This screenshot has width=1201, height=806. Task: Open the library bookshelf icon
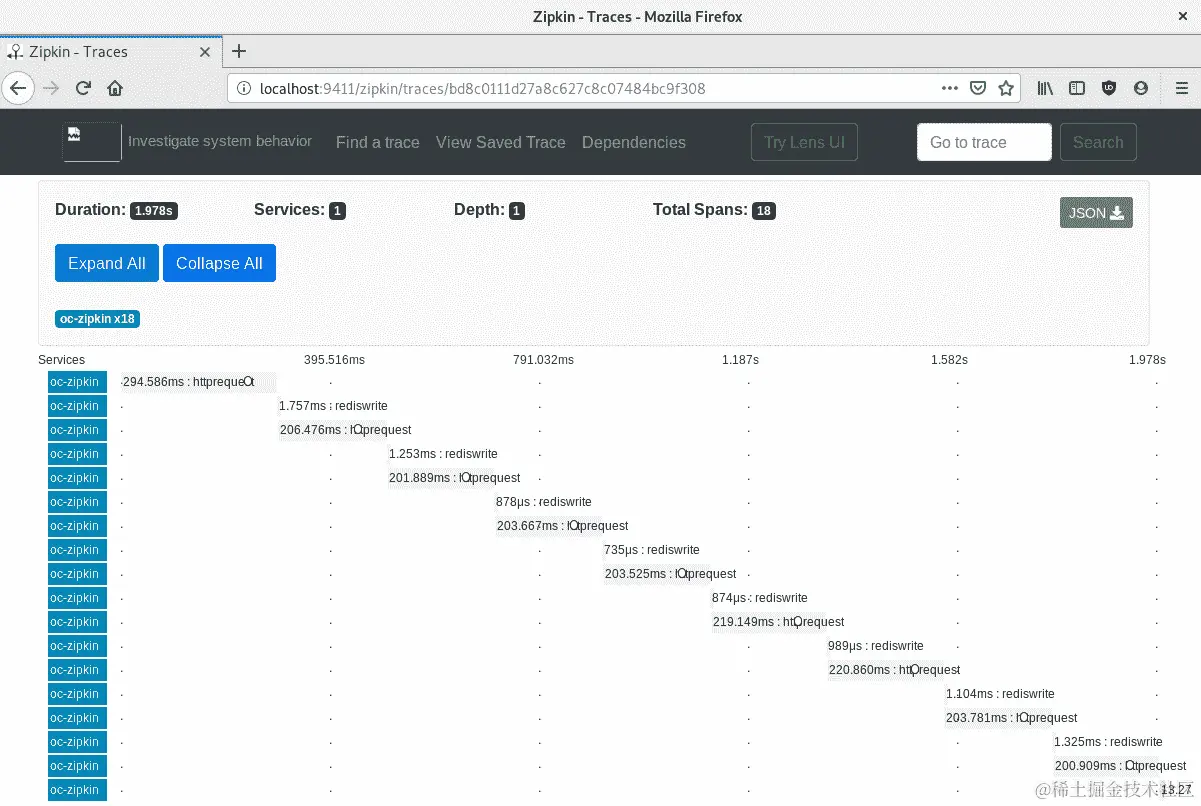click(x=1045, y=88)
